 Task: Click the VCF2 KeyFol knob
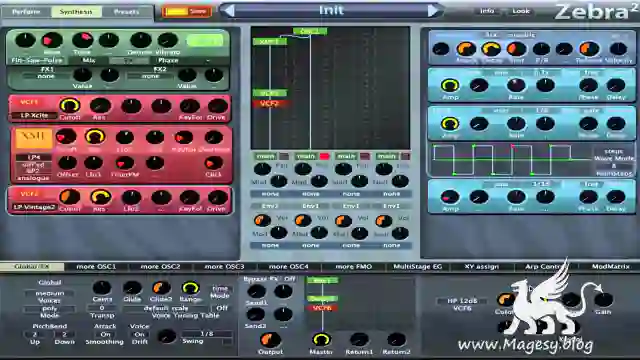tap(190, 198)
